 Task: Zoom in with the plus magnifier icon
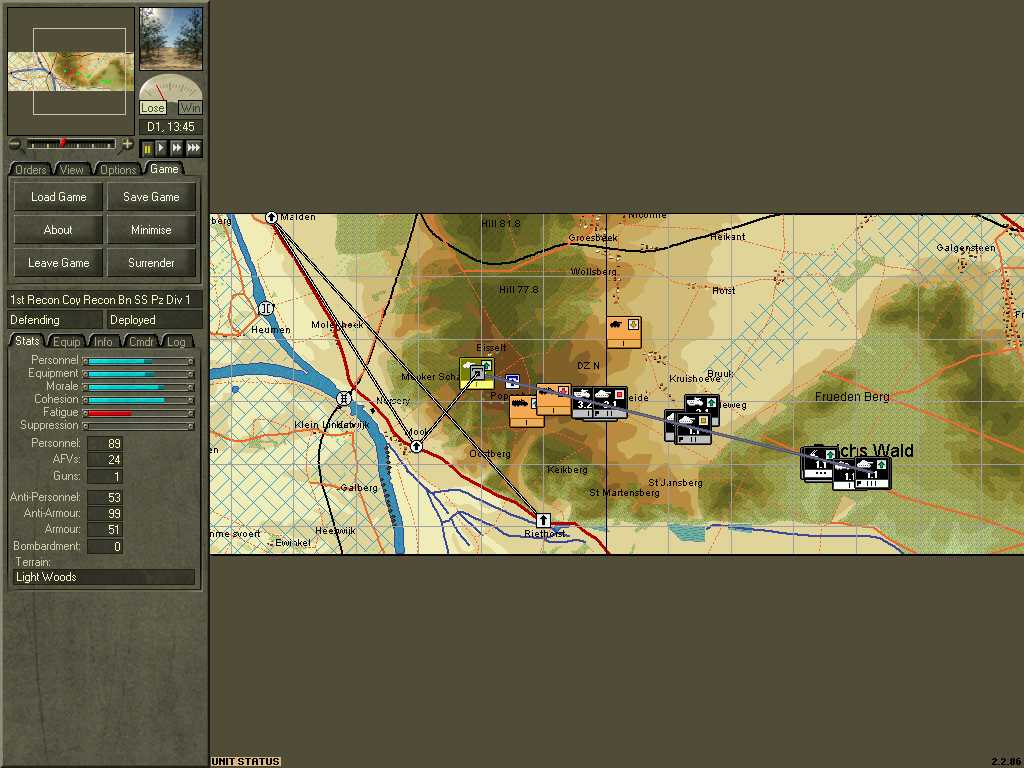pyautogui.click(x=127, y=144)
